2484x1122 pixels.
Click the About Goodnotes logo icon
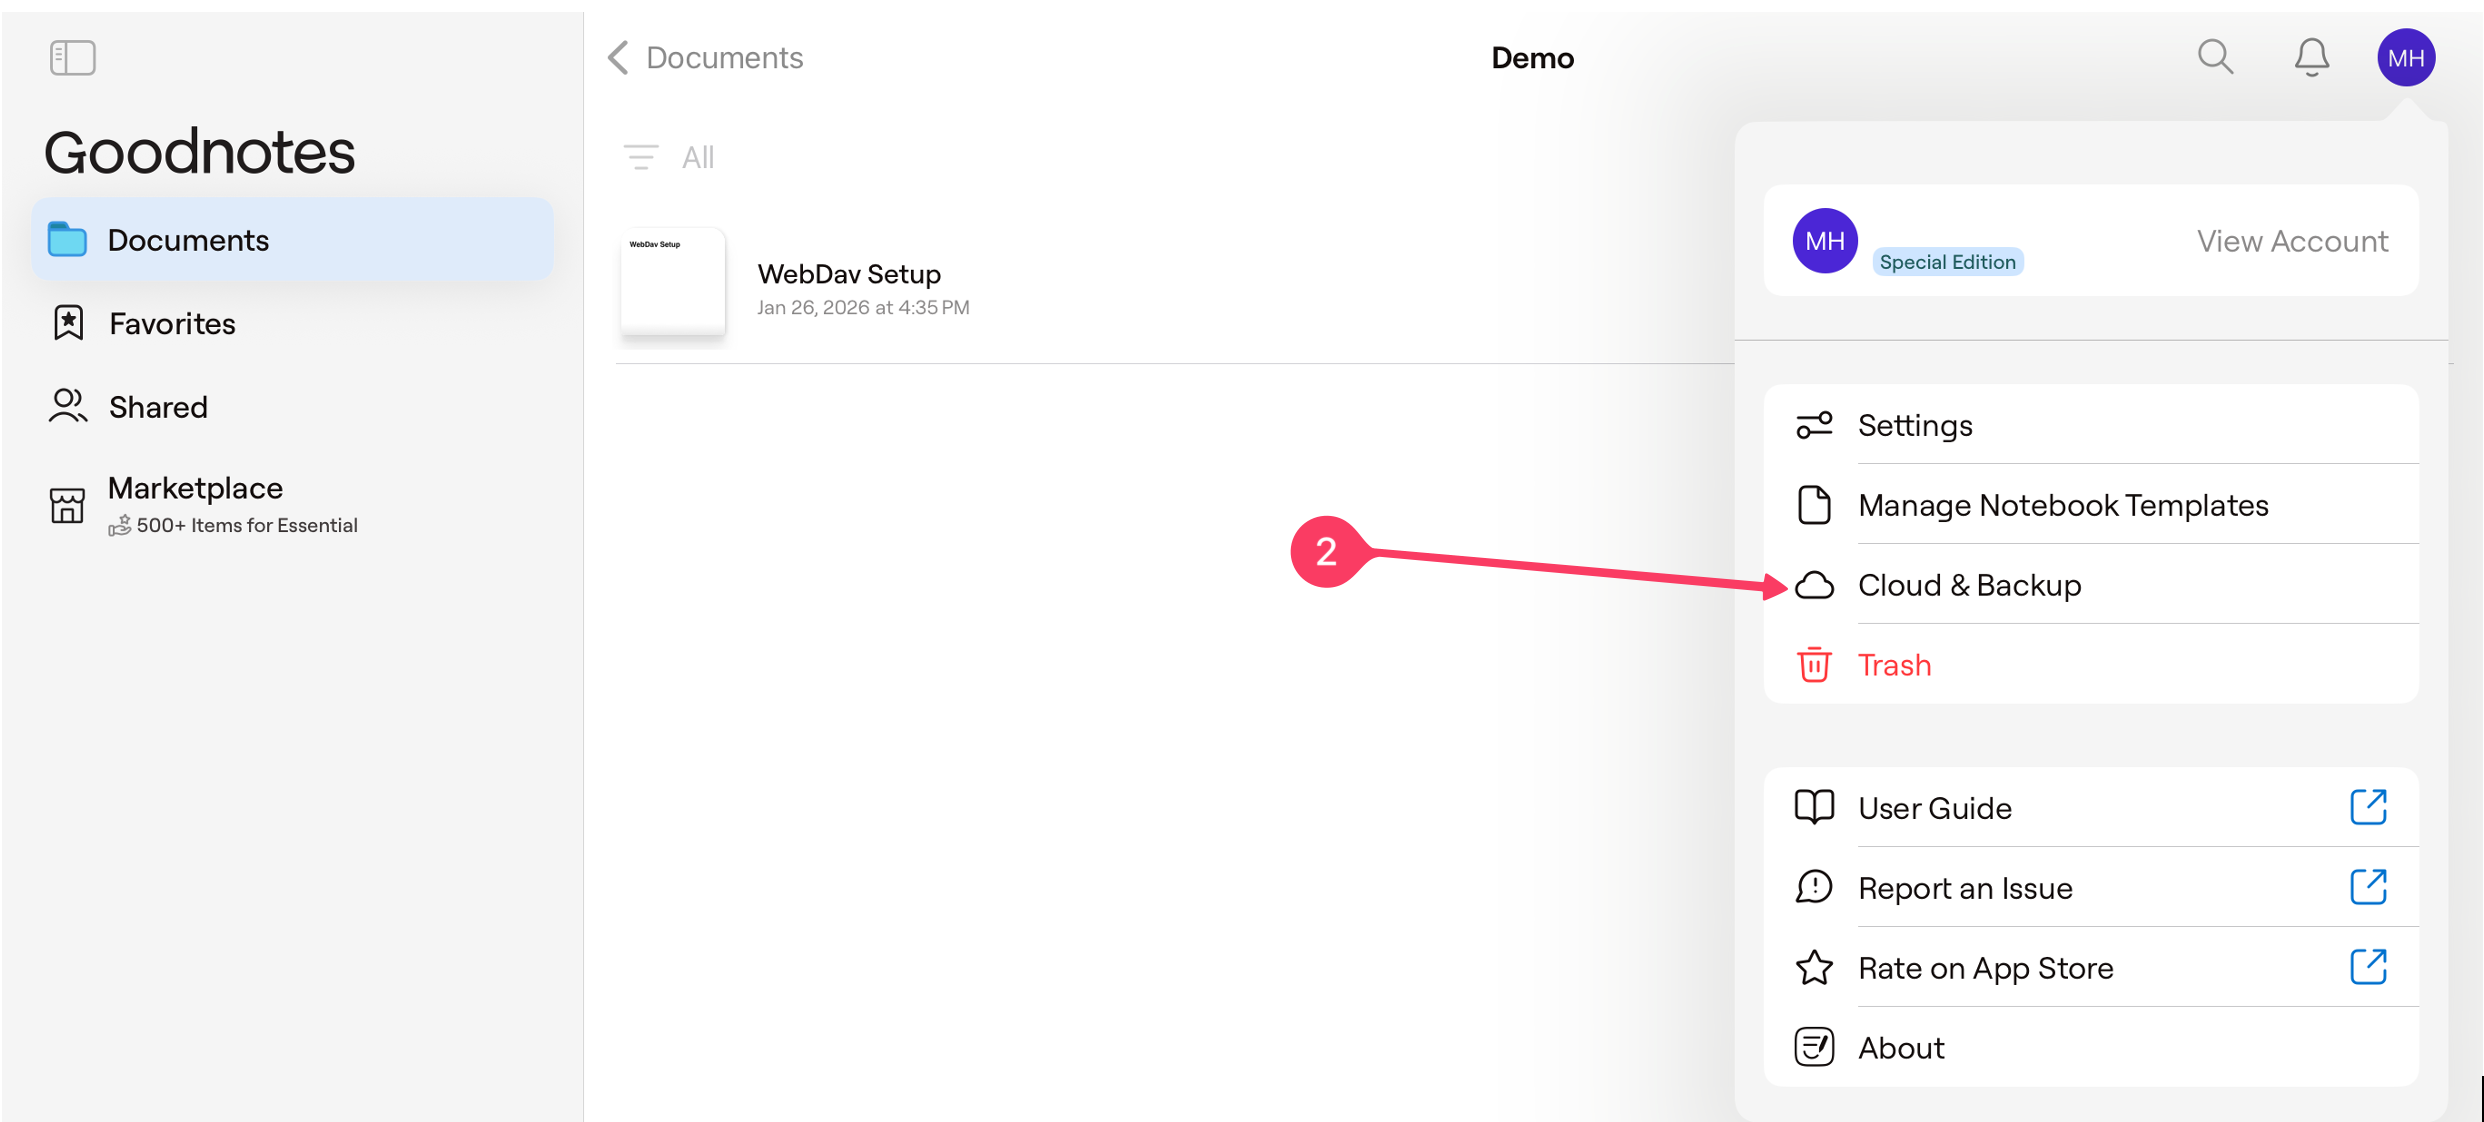click(1814, 1047)
